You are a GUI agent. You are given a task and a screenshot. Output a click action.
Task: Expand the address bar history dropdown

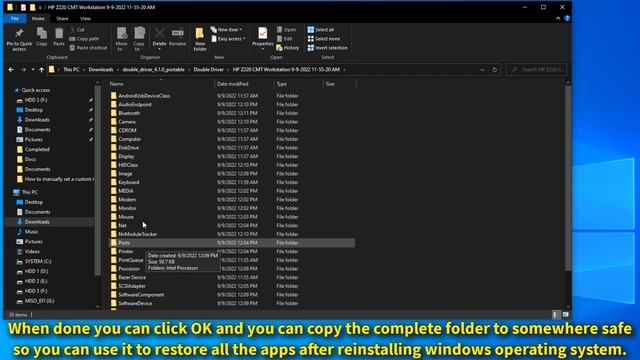tap(482, 70)
